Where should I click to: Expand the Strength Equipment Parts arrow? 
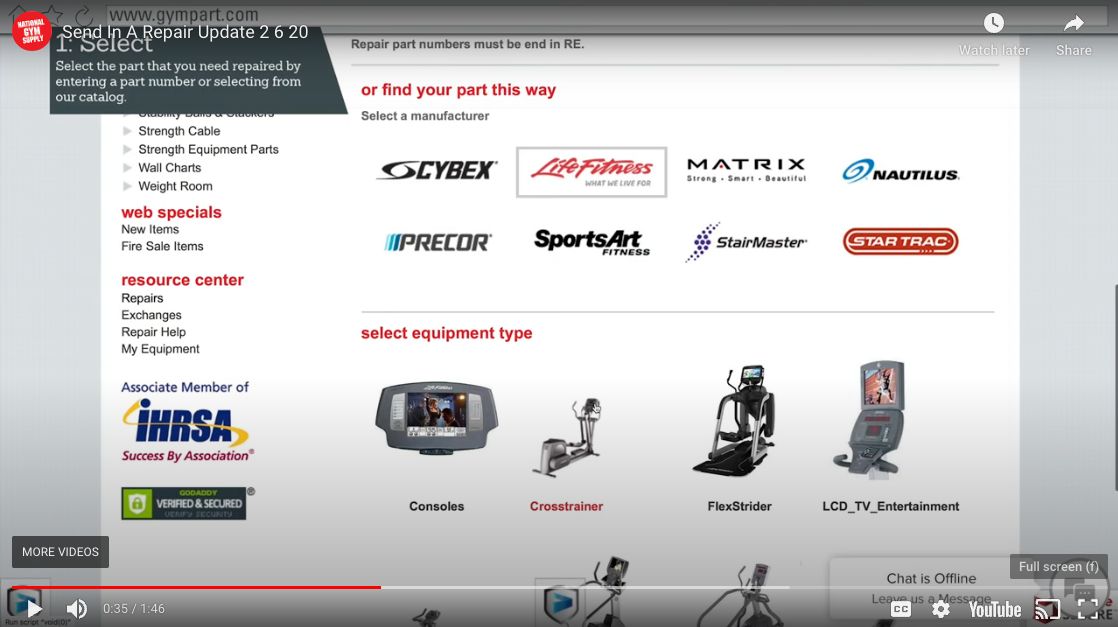(x=127, y=150)
